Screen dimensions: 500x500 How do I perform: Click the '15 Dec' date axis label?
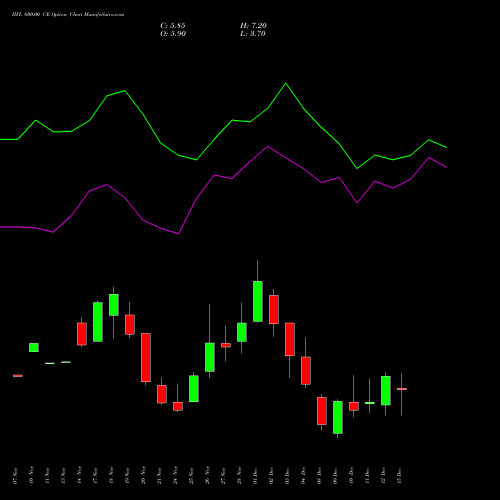(x=399, y=476)
